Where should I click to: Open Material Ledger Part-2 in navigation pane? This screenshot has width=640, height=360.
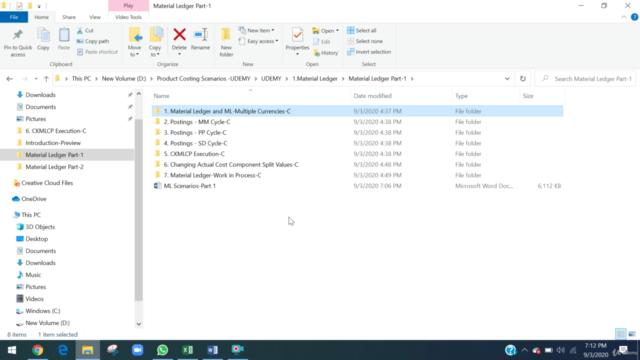point(54,167)
